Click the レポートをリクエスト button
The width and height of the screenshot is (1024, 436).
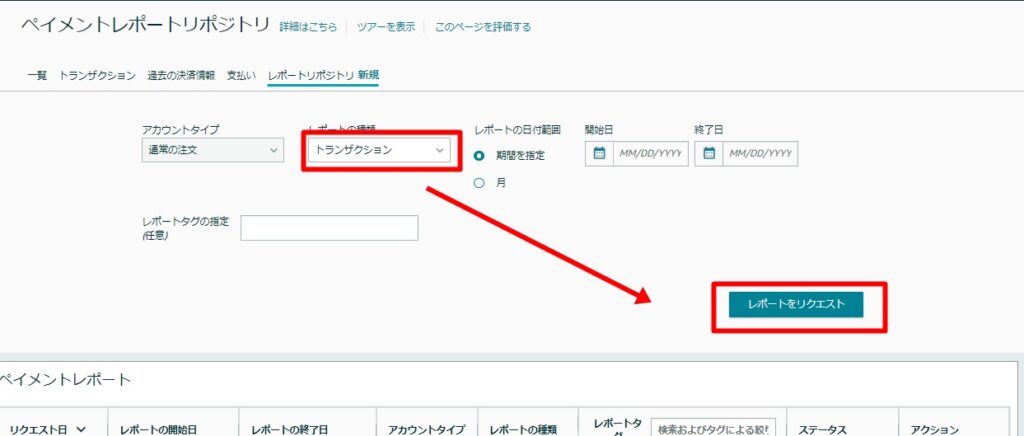coord(796,303)
